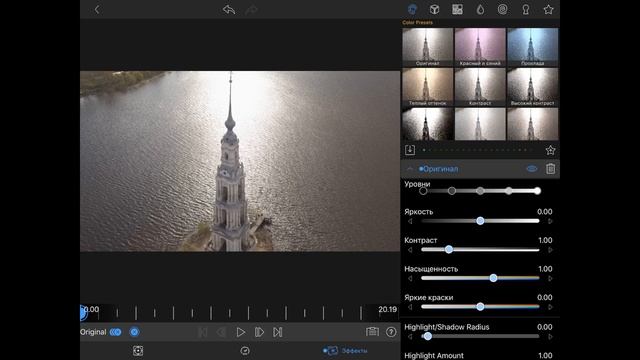Decrease Highlight/Shadow Radius with left arrow
640x360 pixels.
pos(410,337)
